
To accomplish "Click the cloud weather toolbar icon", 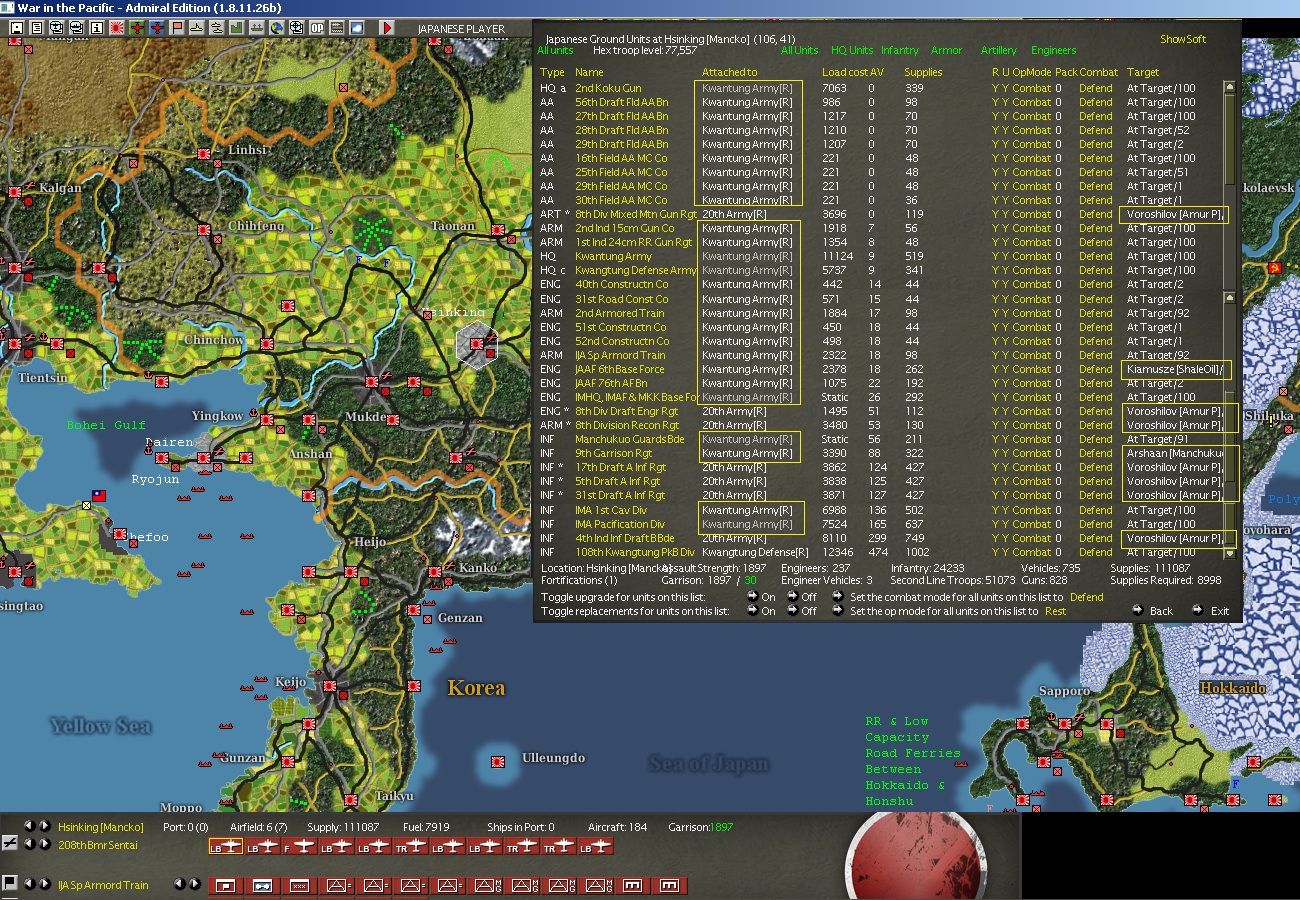I will tap(357, 27).
